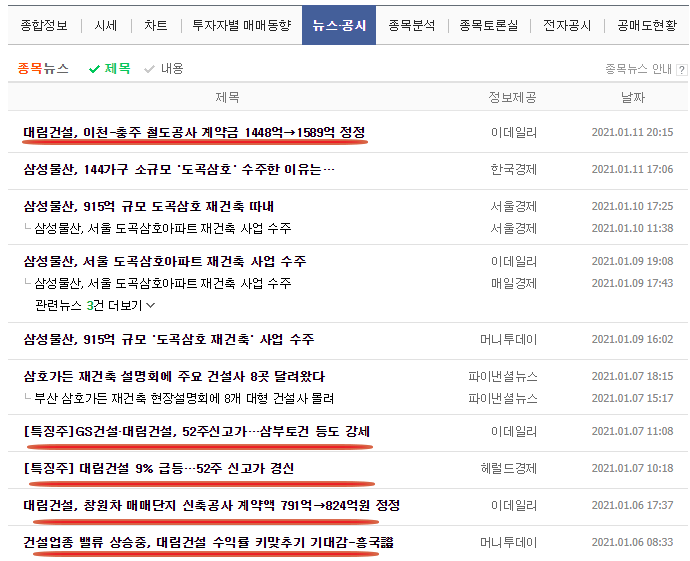The height and width of the screenshot is (561, 690).
Task: Open article 대림건설, 창원차 매매단지 신축공사 계약액 정정
Action: [x=211, y=506]
